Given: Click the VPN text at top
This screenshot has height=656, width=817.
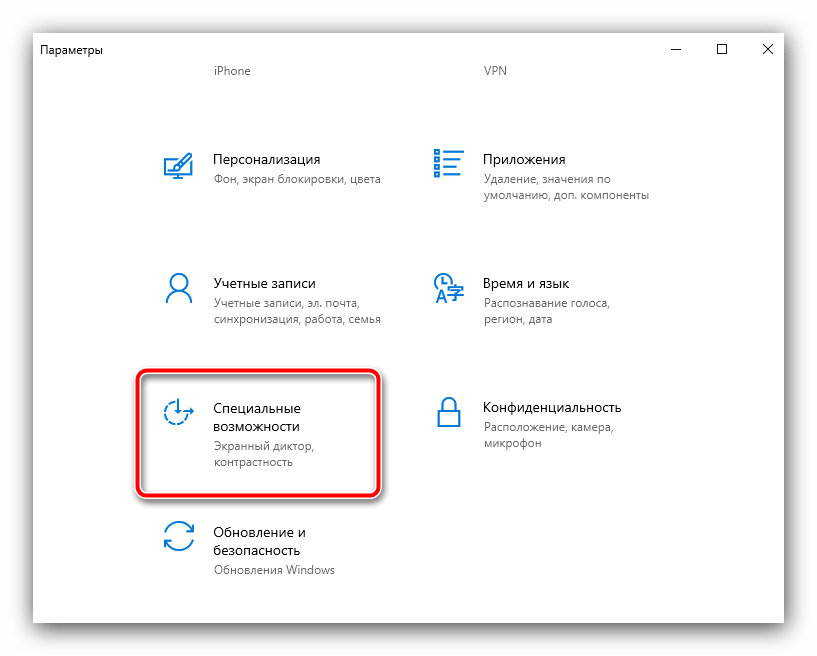Looking at the screenshot, I should click(495, 71).
